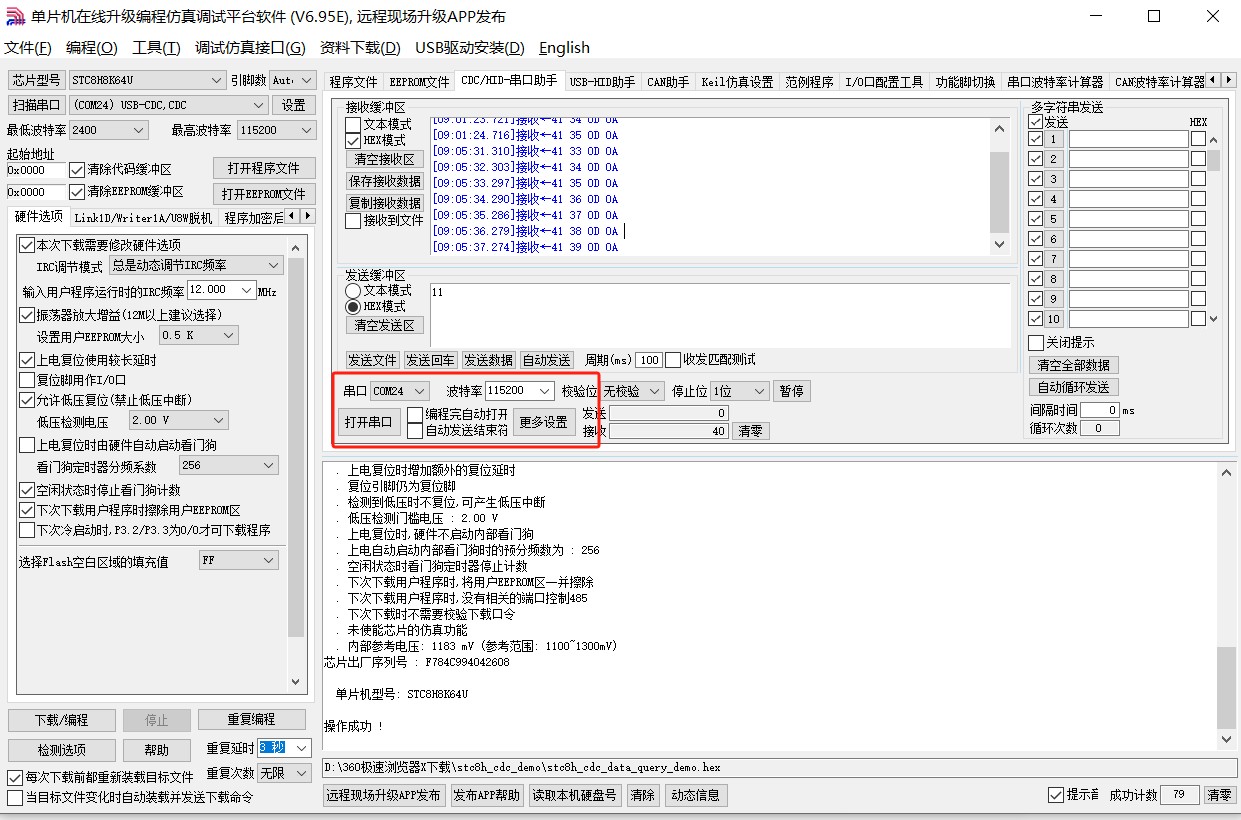Image resolution: width=1241 pixels, height=820 pixels.
Task: Switch to USB-HID助手 tab
Action: coord(602,82)
